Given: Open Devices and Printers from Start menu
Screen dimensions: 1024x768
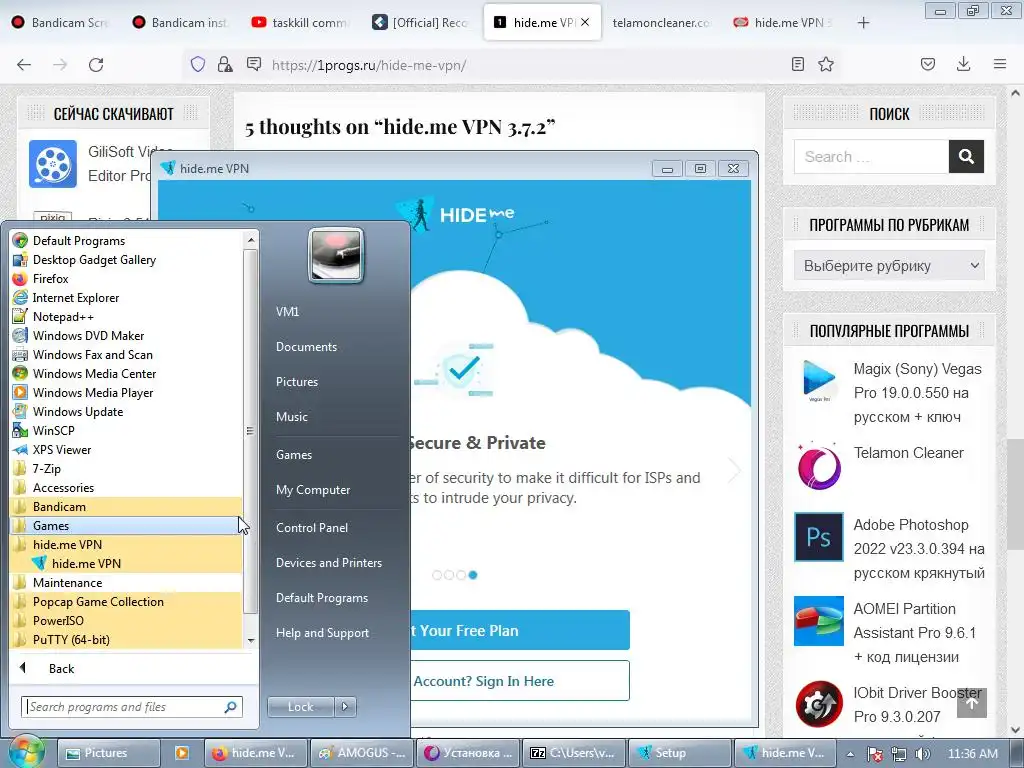Looking at the screenshot, I should point(328,563).
